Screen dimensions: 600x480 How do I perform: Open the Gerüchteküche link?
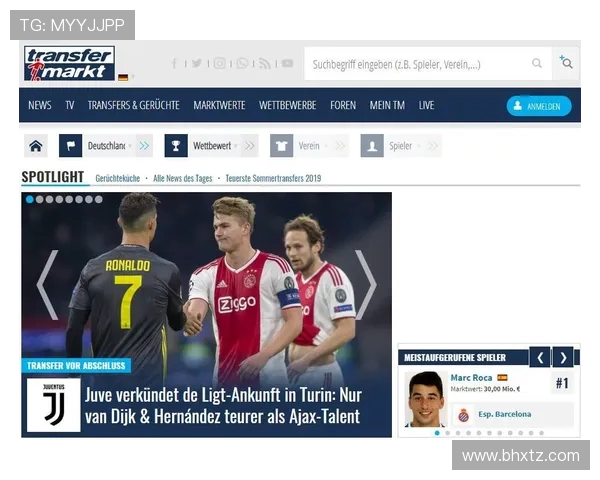point(117,178)
